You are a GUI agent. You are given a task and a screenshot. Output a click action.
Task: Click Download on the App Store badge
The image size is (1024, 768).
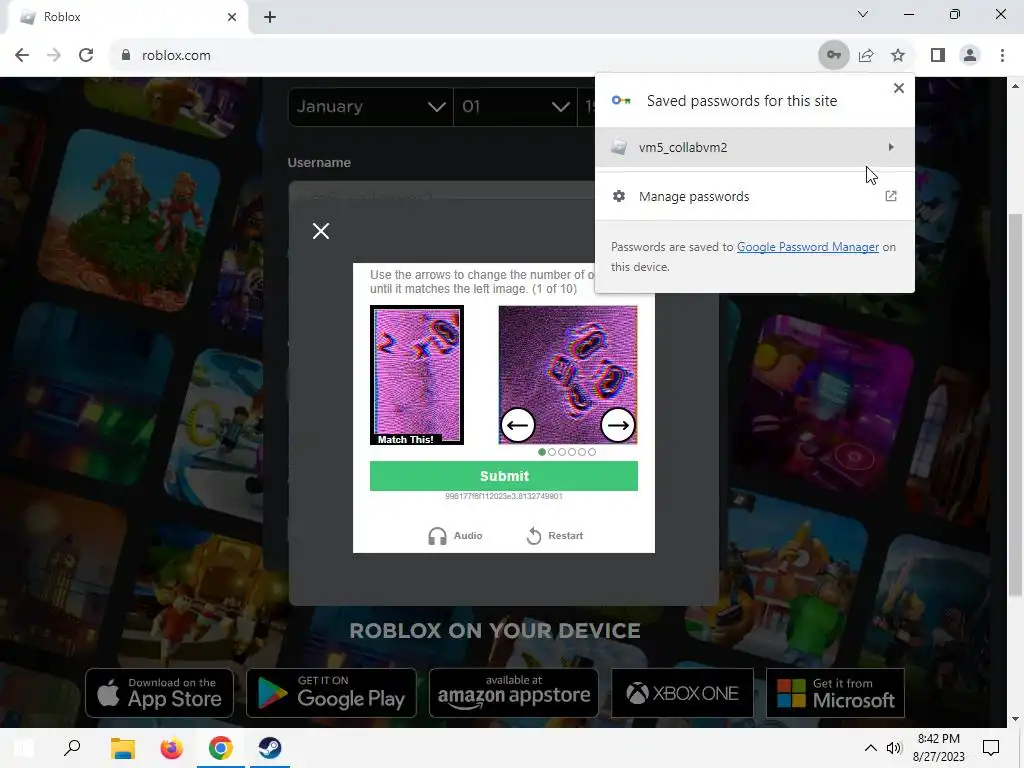coord(159,693)
